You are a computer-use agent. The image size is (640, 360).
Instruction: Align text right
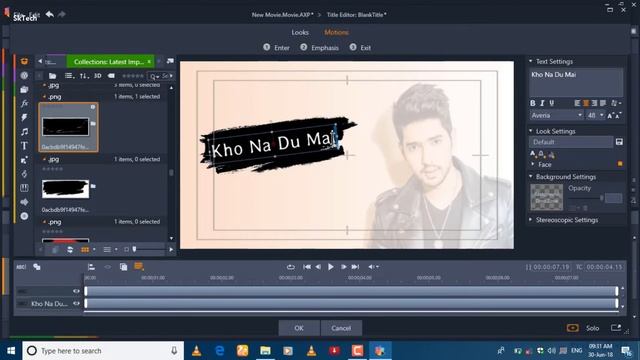click(x=594, y=103)
